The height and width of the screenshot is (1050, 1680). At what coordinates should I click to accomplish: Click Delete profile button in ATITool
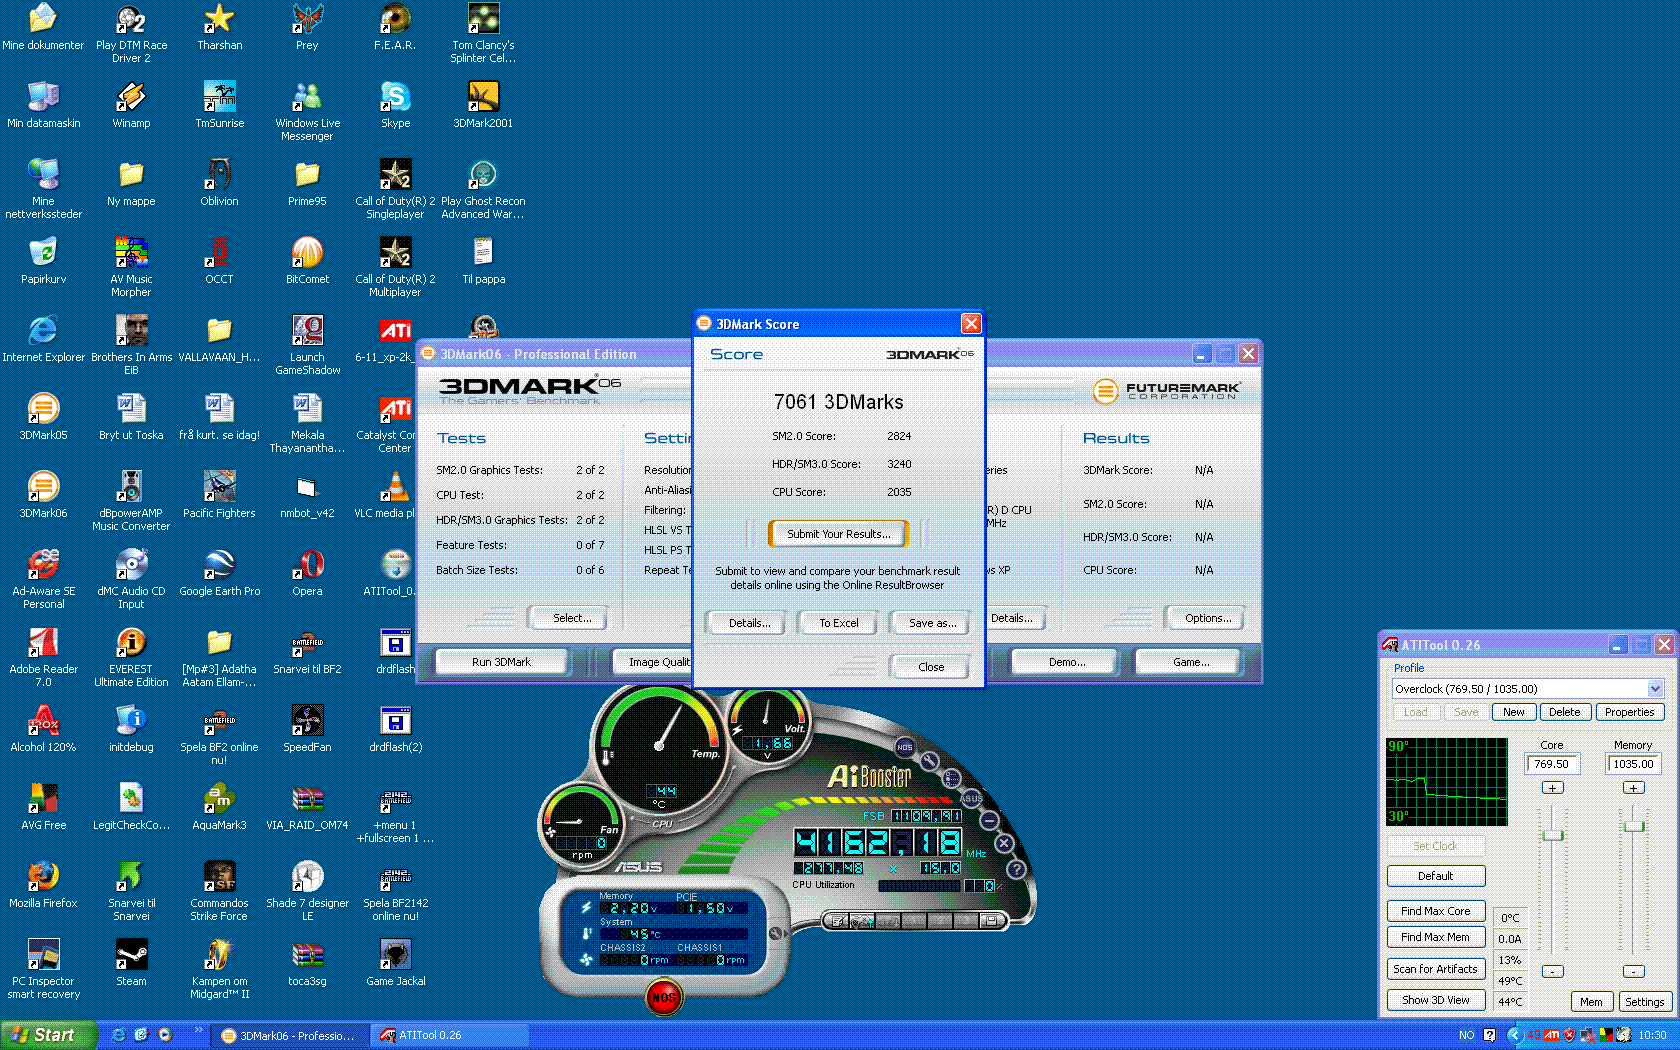click(x=1564, y=712)
